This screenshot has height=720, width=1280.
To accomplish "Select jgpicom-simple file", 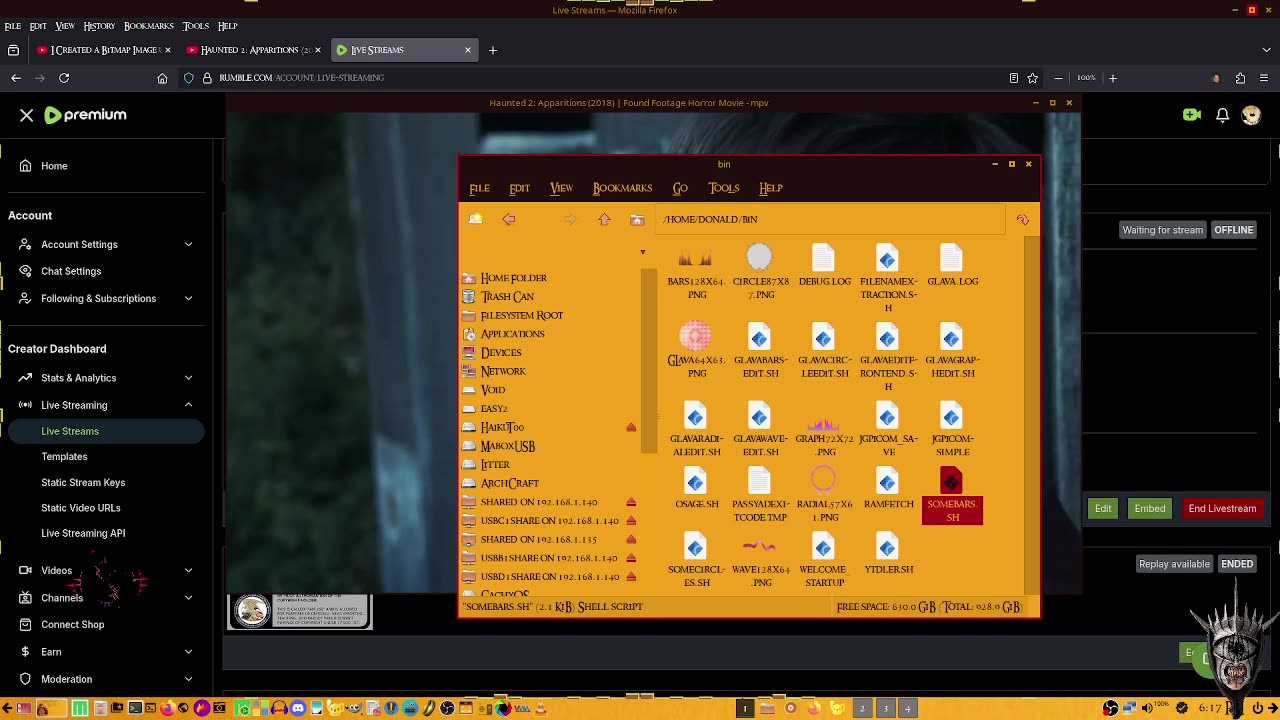I will click(952, 430).
